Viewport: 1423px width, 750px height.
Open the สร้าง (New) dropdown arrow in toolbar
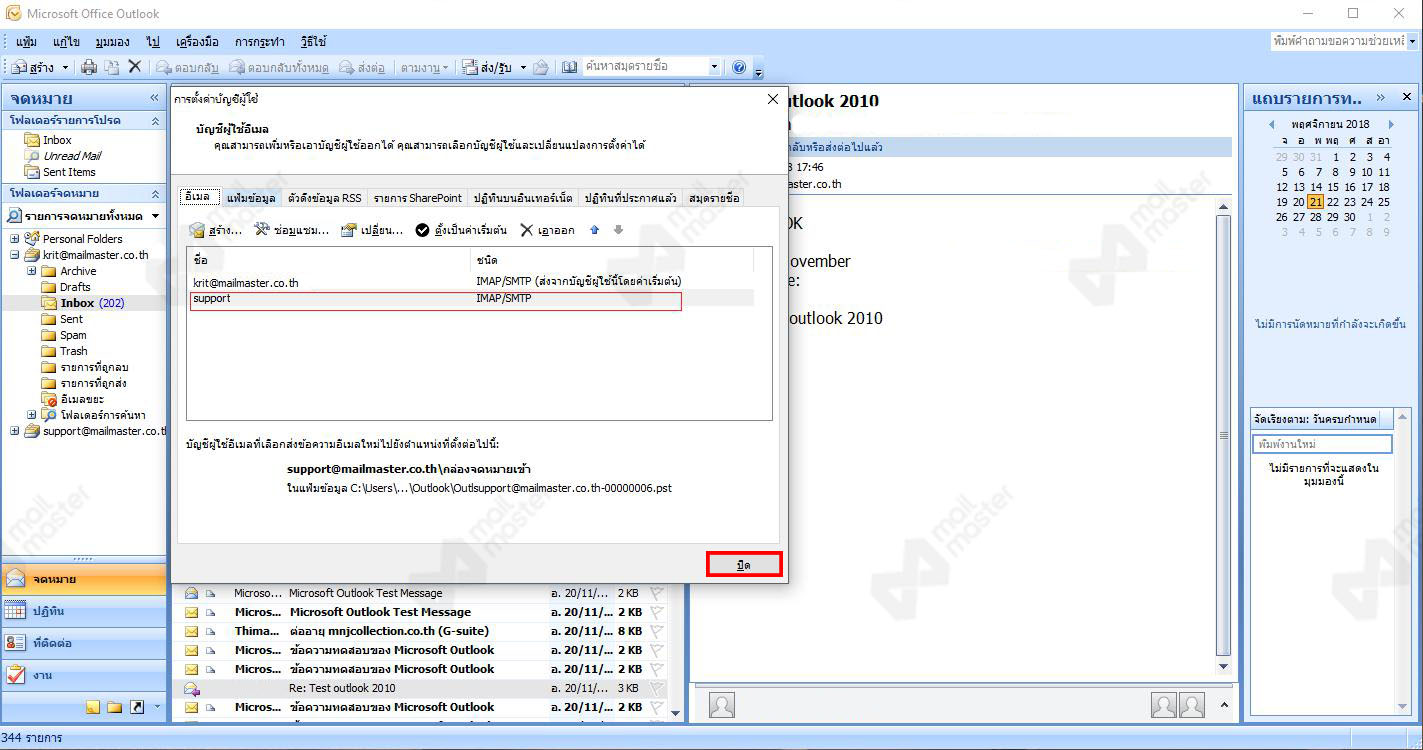click(x=66, y=68)
